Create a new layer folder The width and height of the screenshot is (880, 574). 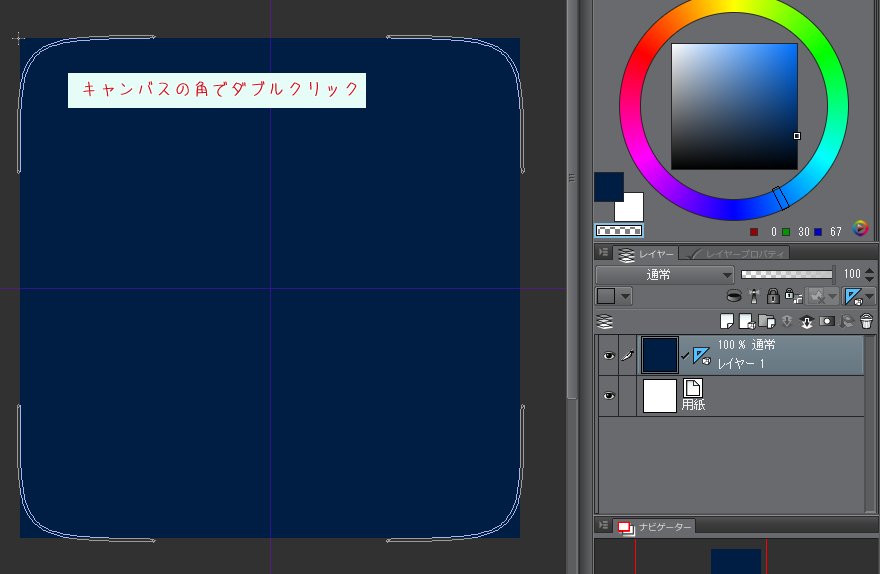(767, 321)
